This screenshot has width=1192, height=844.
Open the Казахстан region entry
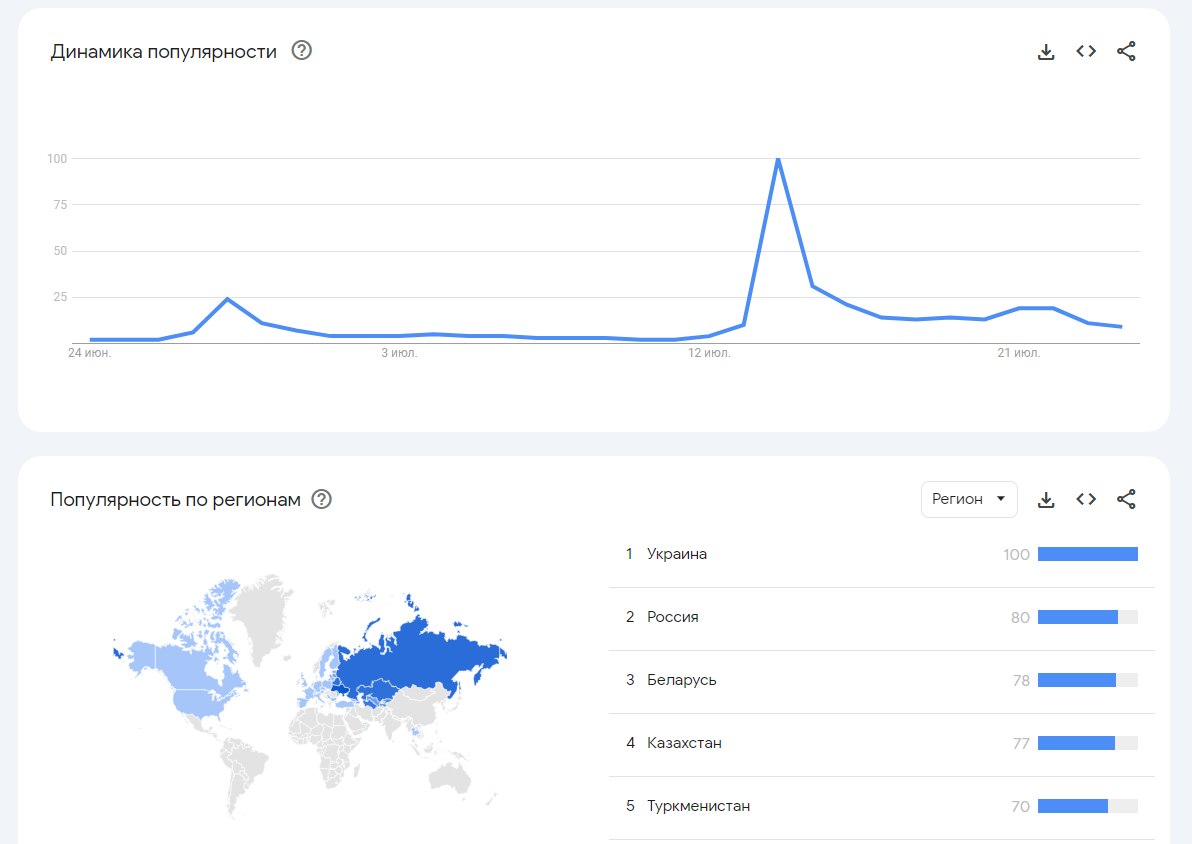click(684, 743)
